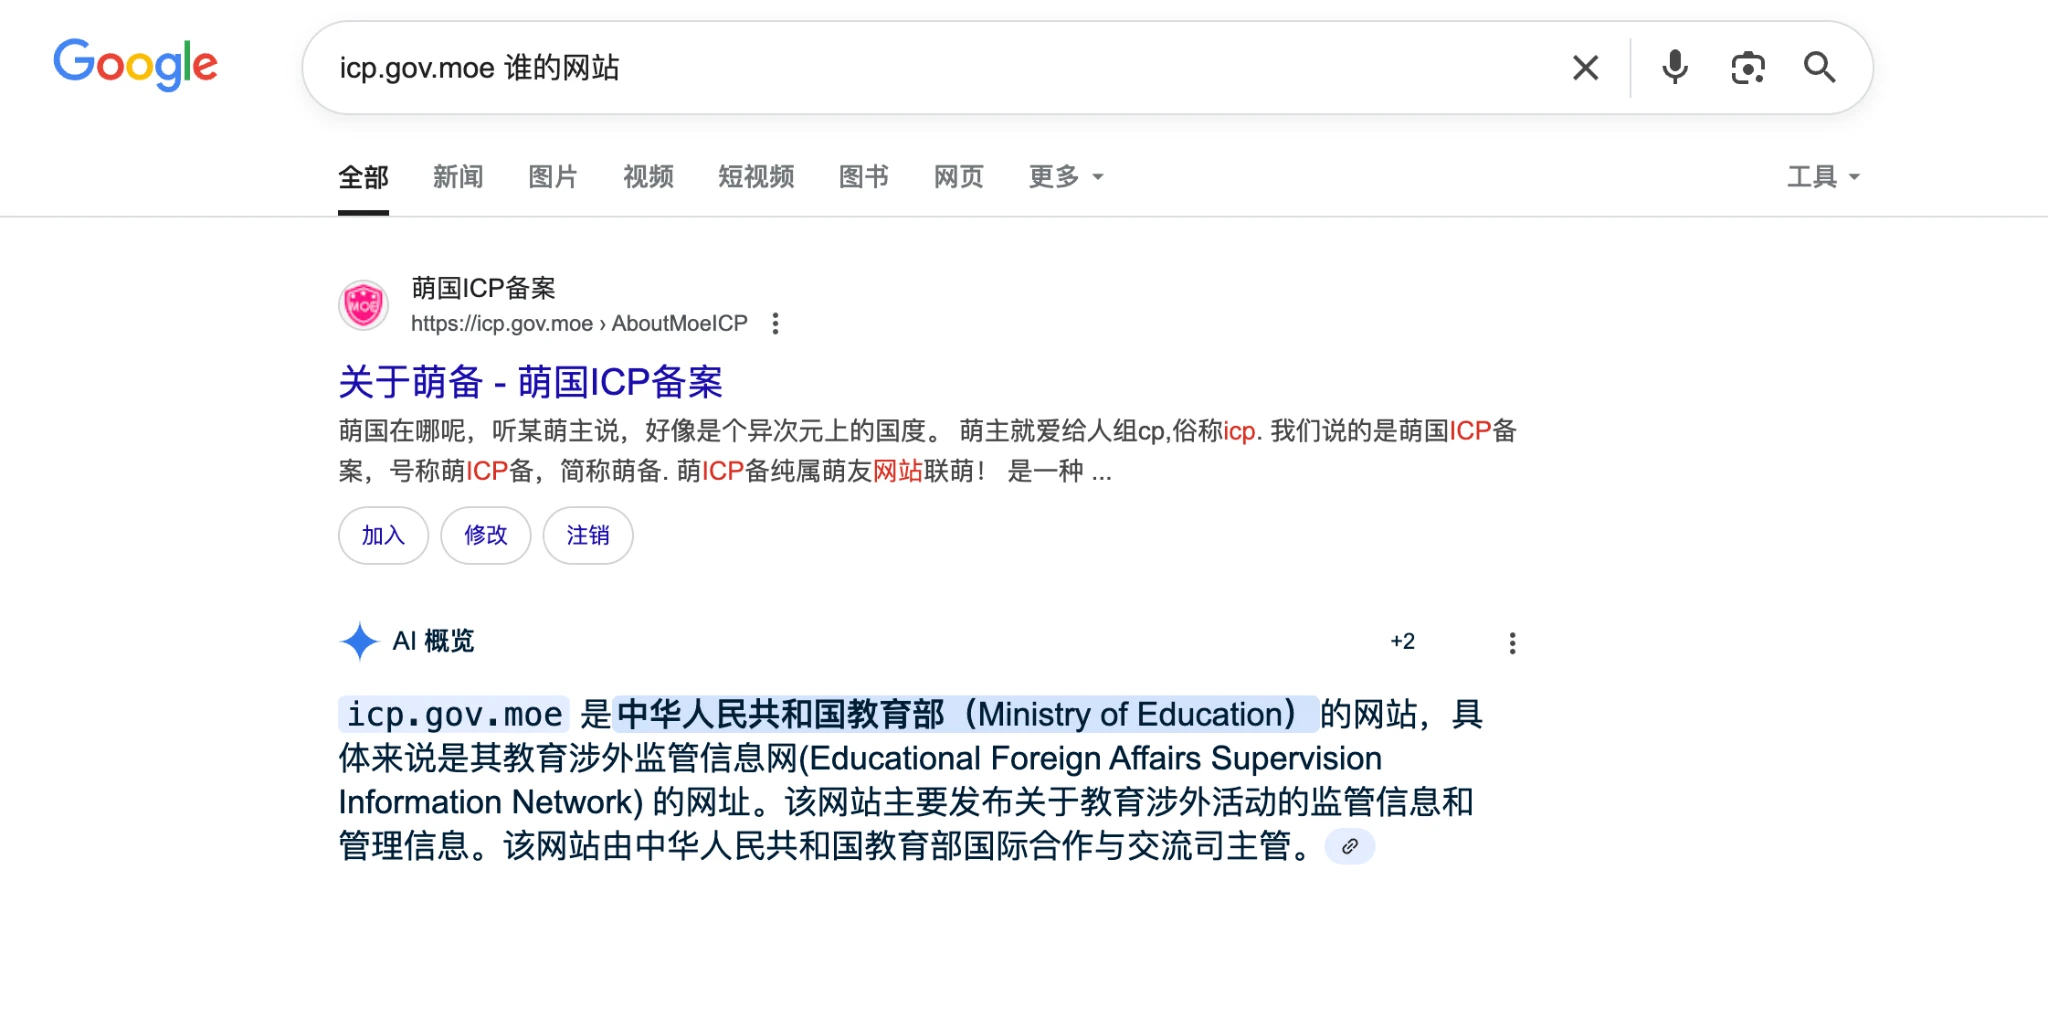This screenshot has height=1029, width=2048.
Task: Open the 工具 tools dropdown
Action: coord(1822,177)
